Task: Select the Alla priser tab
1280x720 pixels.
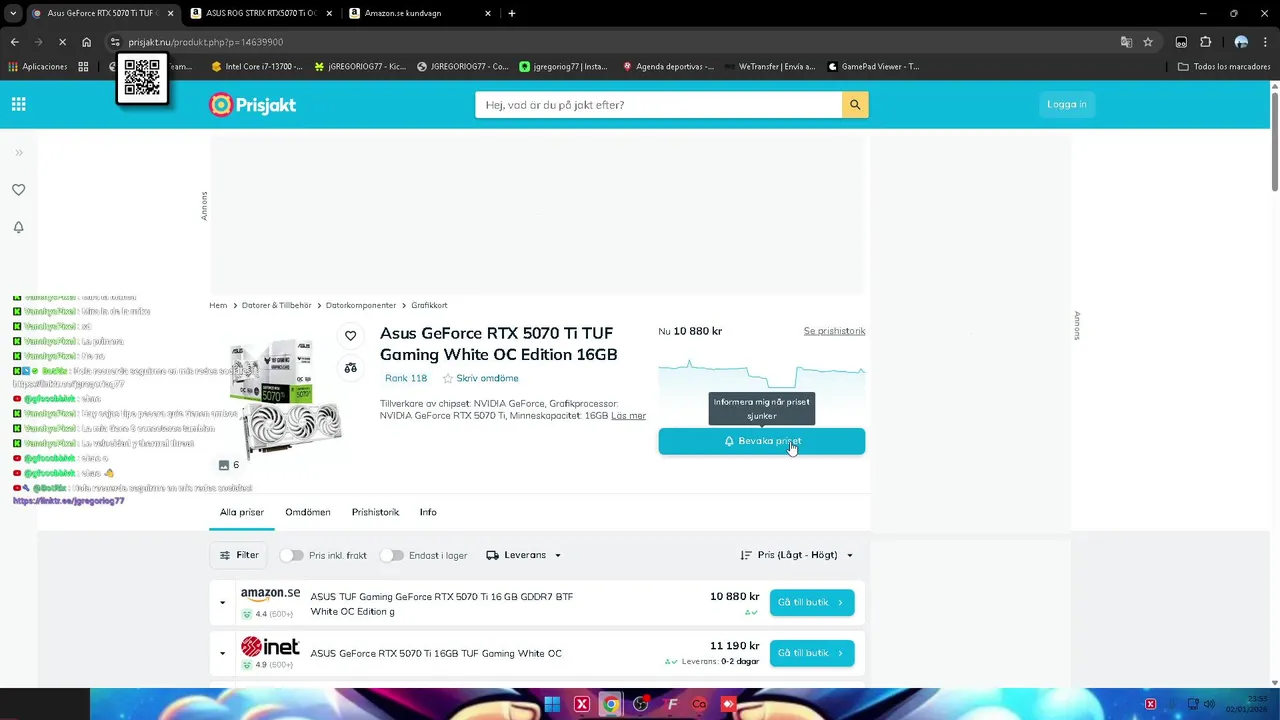Action: pyautogui.click(x=242, y=512)
